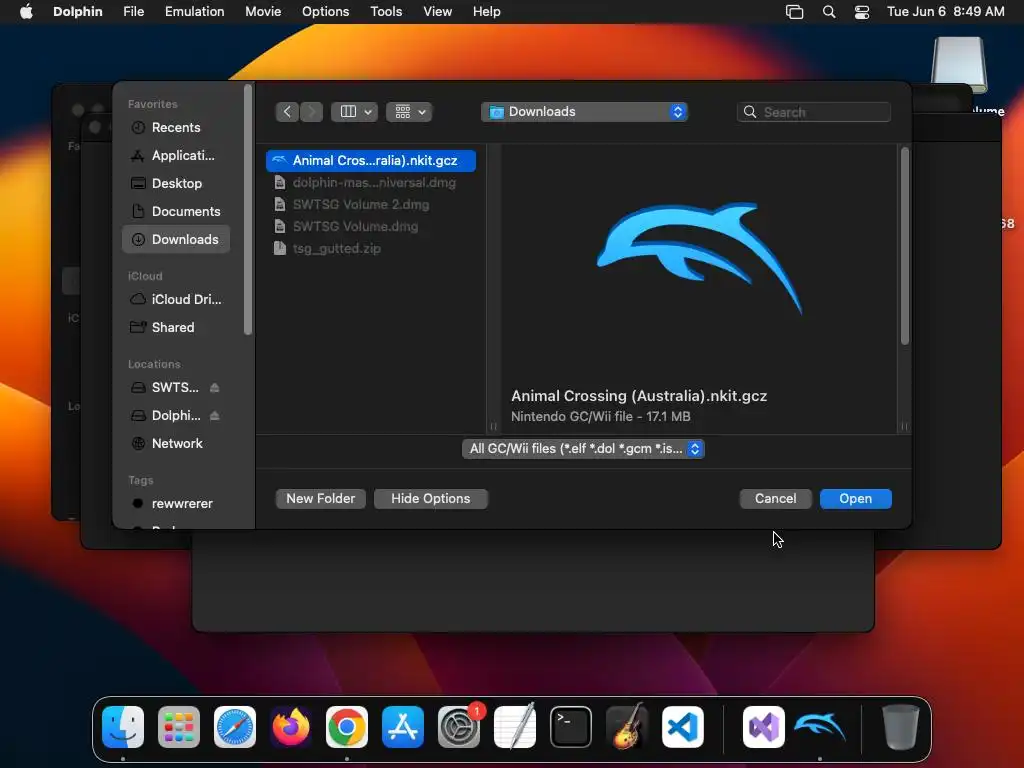The width and height of the screenshot is (1024, 768).
Task: Open the Help menu
Action: coord(487,11)
